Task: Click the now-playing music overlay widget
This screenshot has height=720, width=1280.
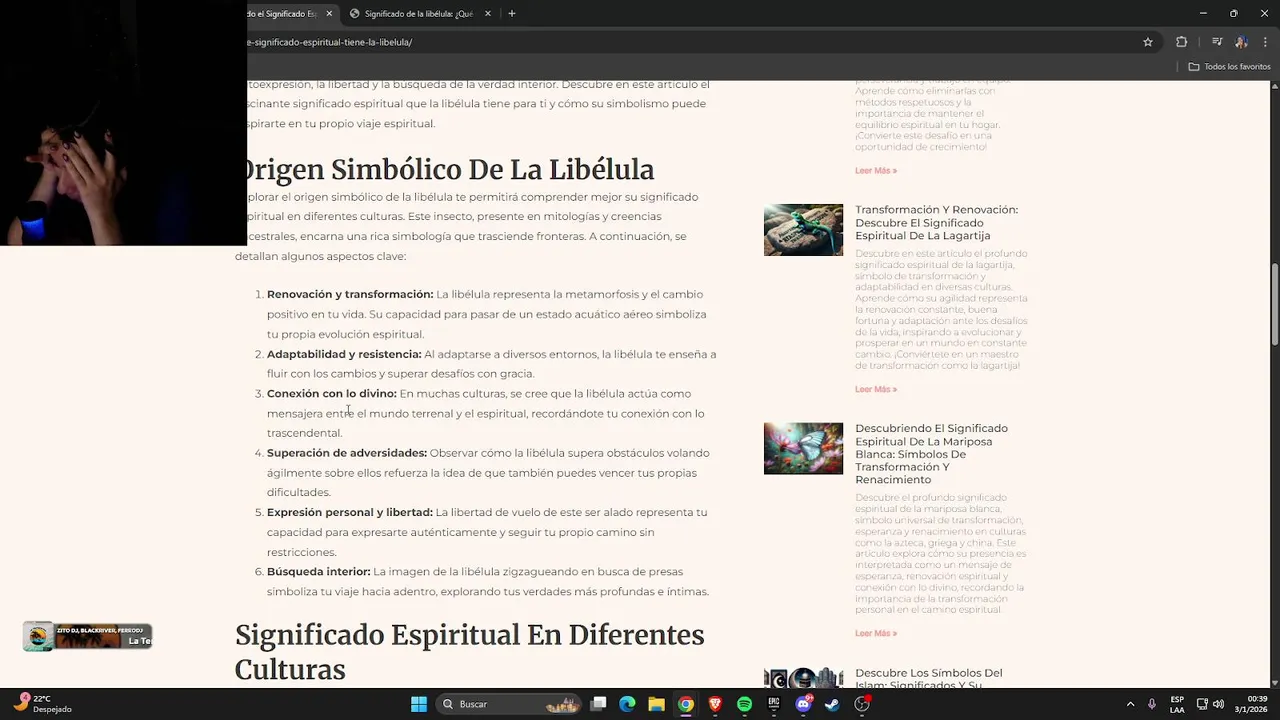Action: [x=88, y=636]
